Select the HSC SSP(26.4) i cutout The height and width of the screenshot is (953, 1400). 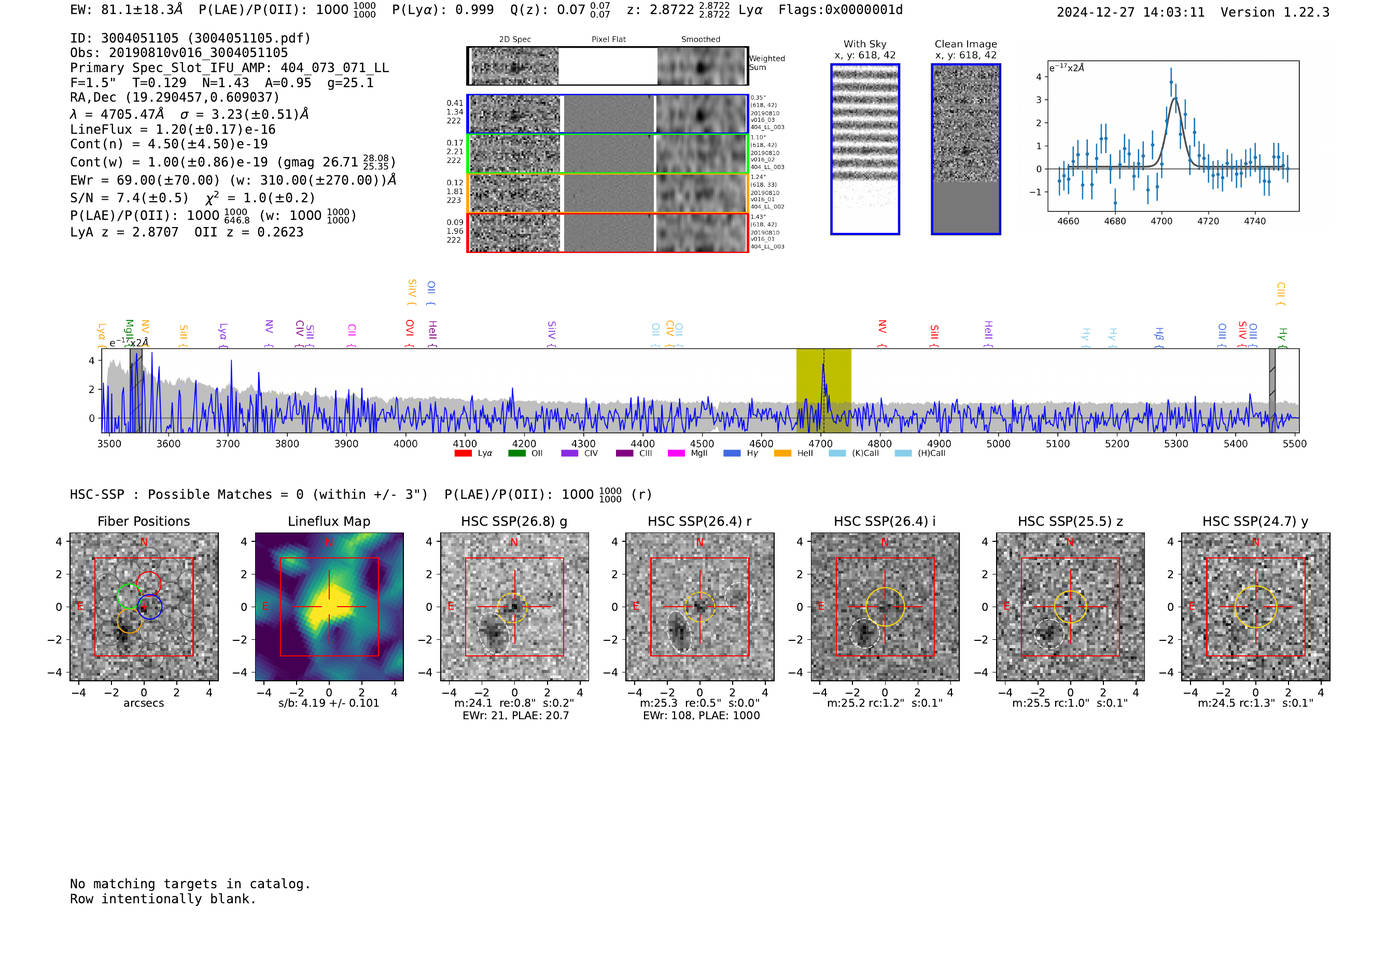[885, 606]
